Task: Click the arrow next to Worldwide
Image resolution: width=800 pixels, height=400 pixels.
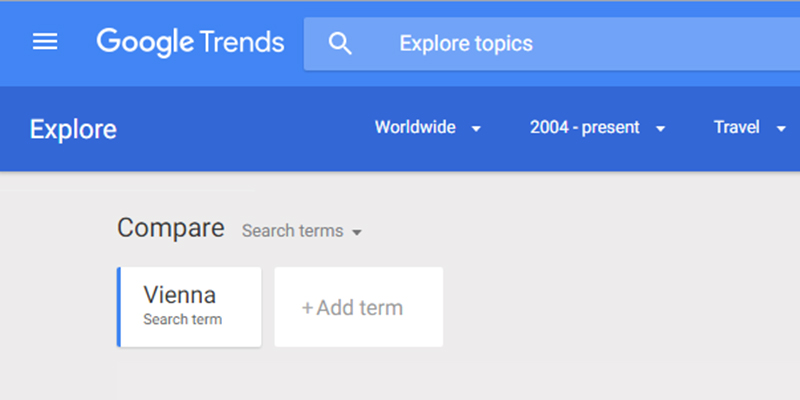Action: 476,129
